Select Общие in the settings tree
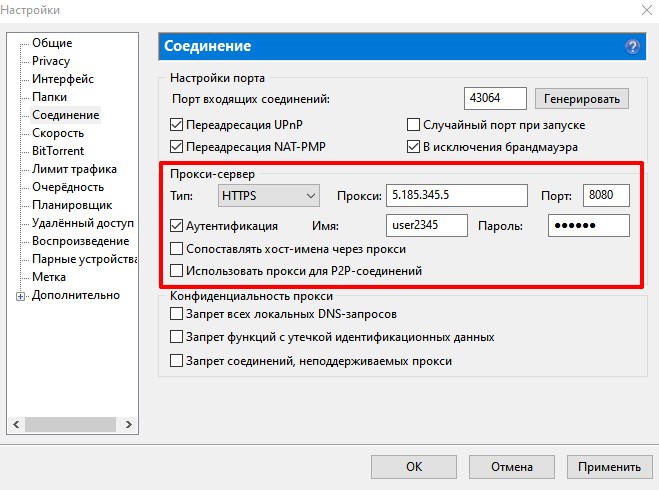Image resolution: width=659 pixels, height=490 pixels. (52, 43)
